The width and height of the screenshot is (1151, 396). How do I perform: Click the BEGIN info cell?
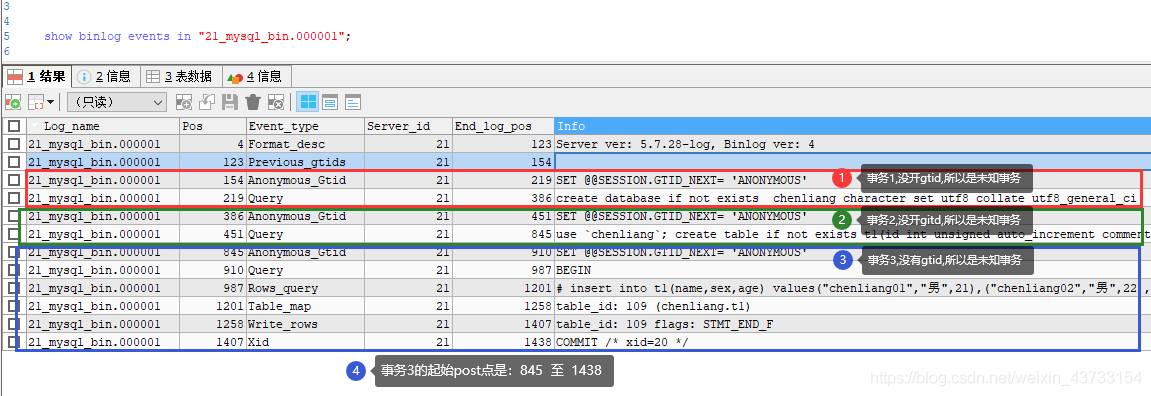click(x=852, y=270)
